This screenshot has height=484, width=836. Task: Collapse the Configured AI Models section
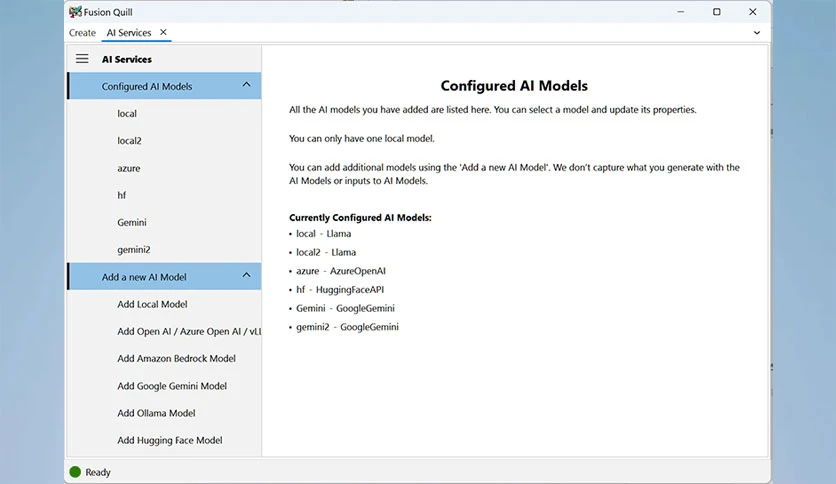click(246, 84)
